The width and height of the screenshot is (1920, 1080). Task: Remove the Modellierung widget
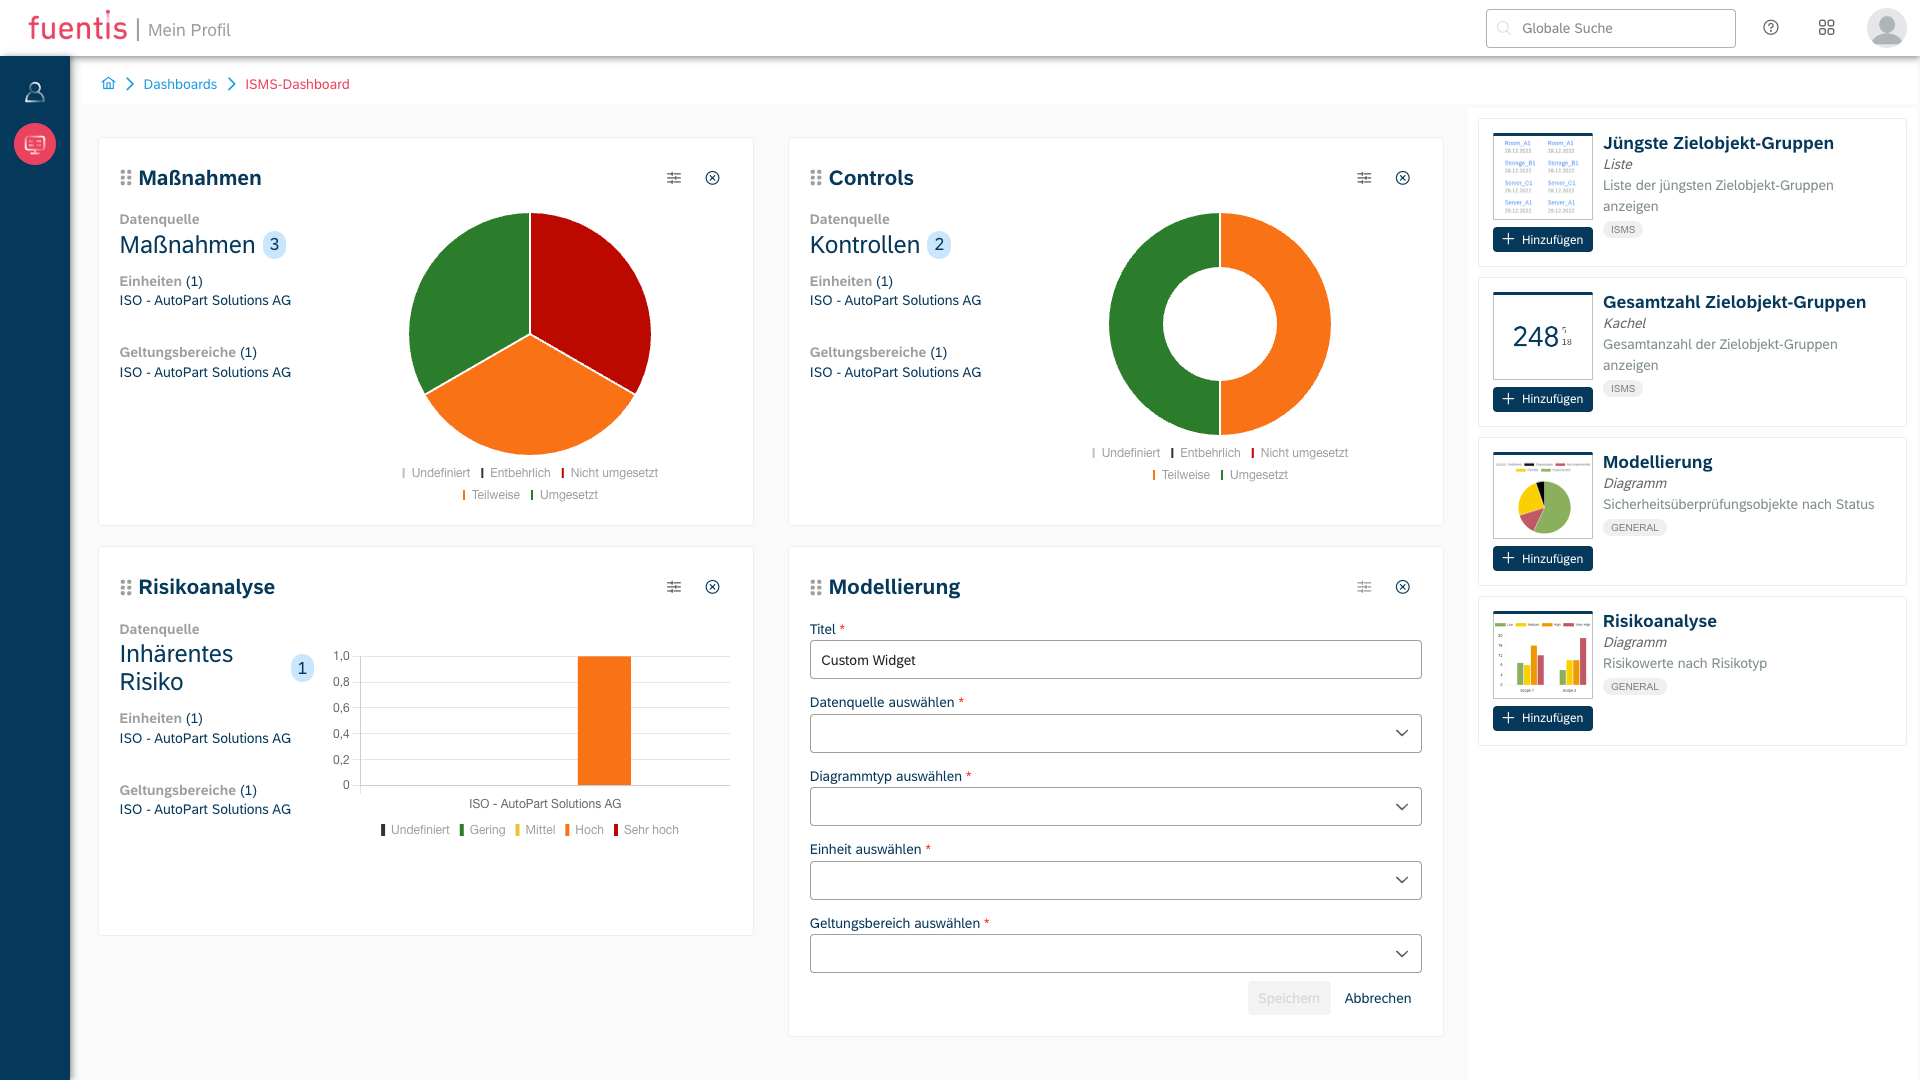1403,587
